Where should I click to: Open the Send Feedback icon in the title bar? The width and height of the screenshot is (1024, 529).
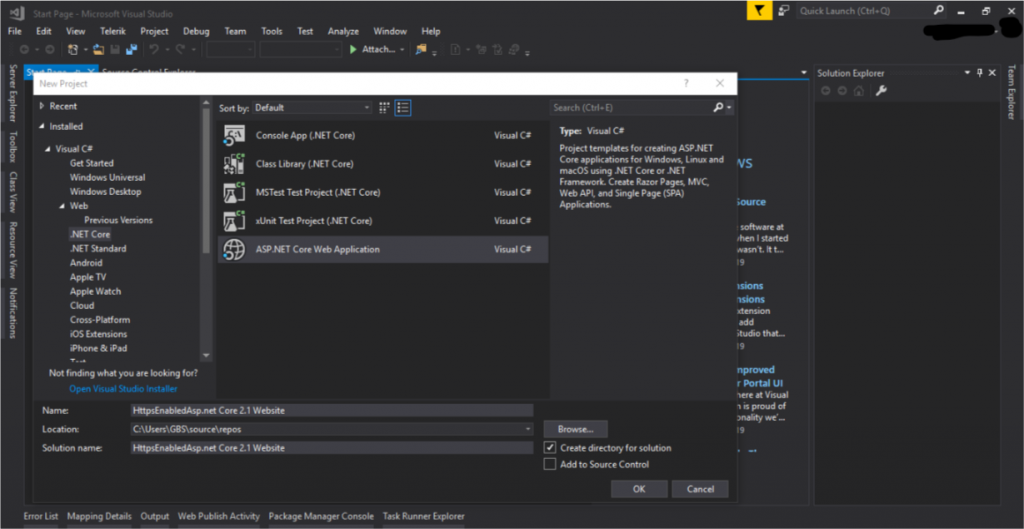point(784,11)
